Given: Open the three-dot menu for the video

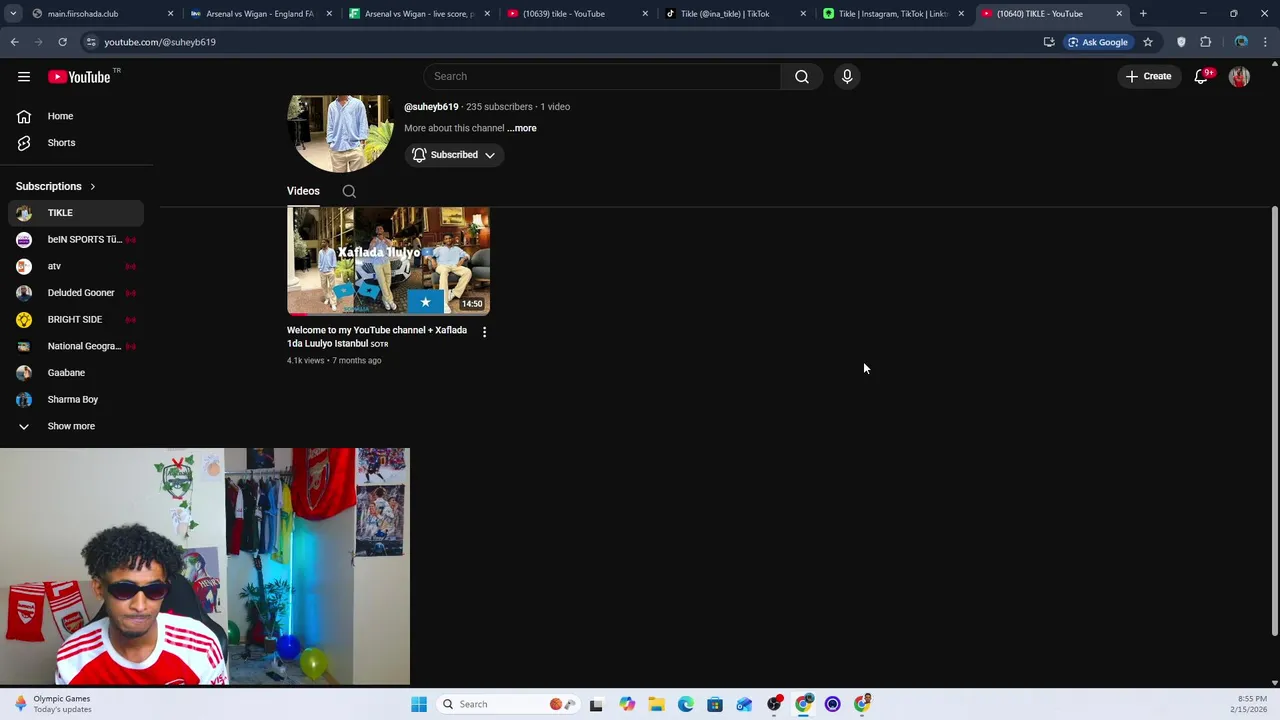Looking at the screenshot, I should click(x=484, y=331).
